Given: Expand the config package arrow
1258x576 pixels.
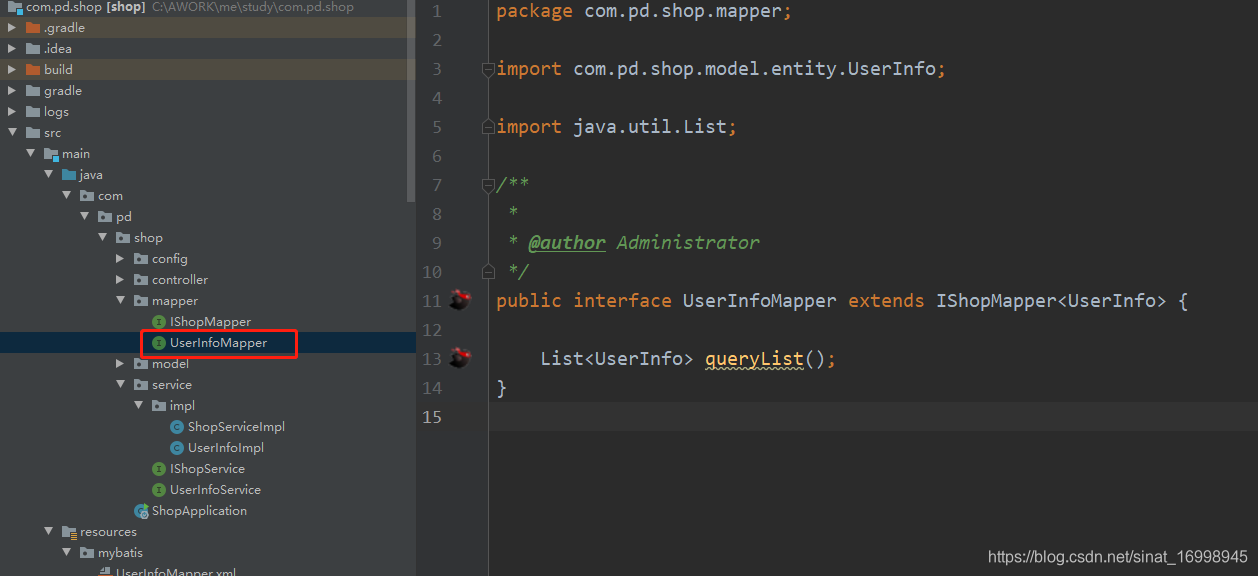Looking at the screenshot, I should click(120, 258).
